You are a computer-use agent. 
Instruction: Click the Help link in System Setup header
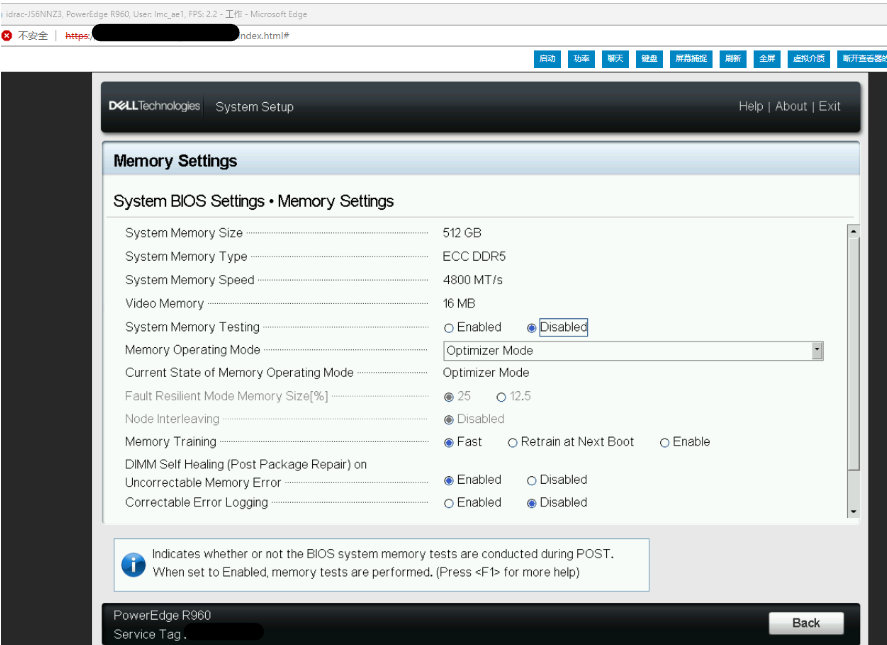(x=750, y=106)
